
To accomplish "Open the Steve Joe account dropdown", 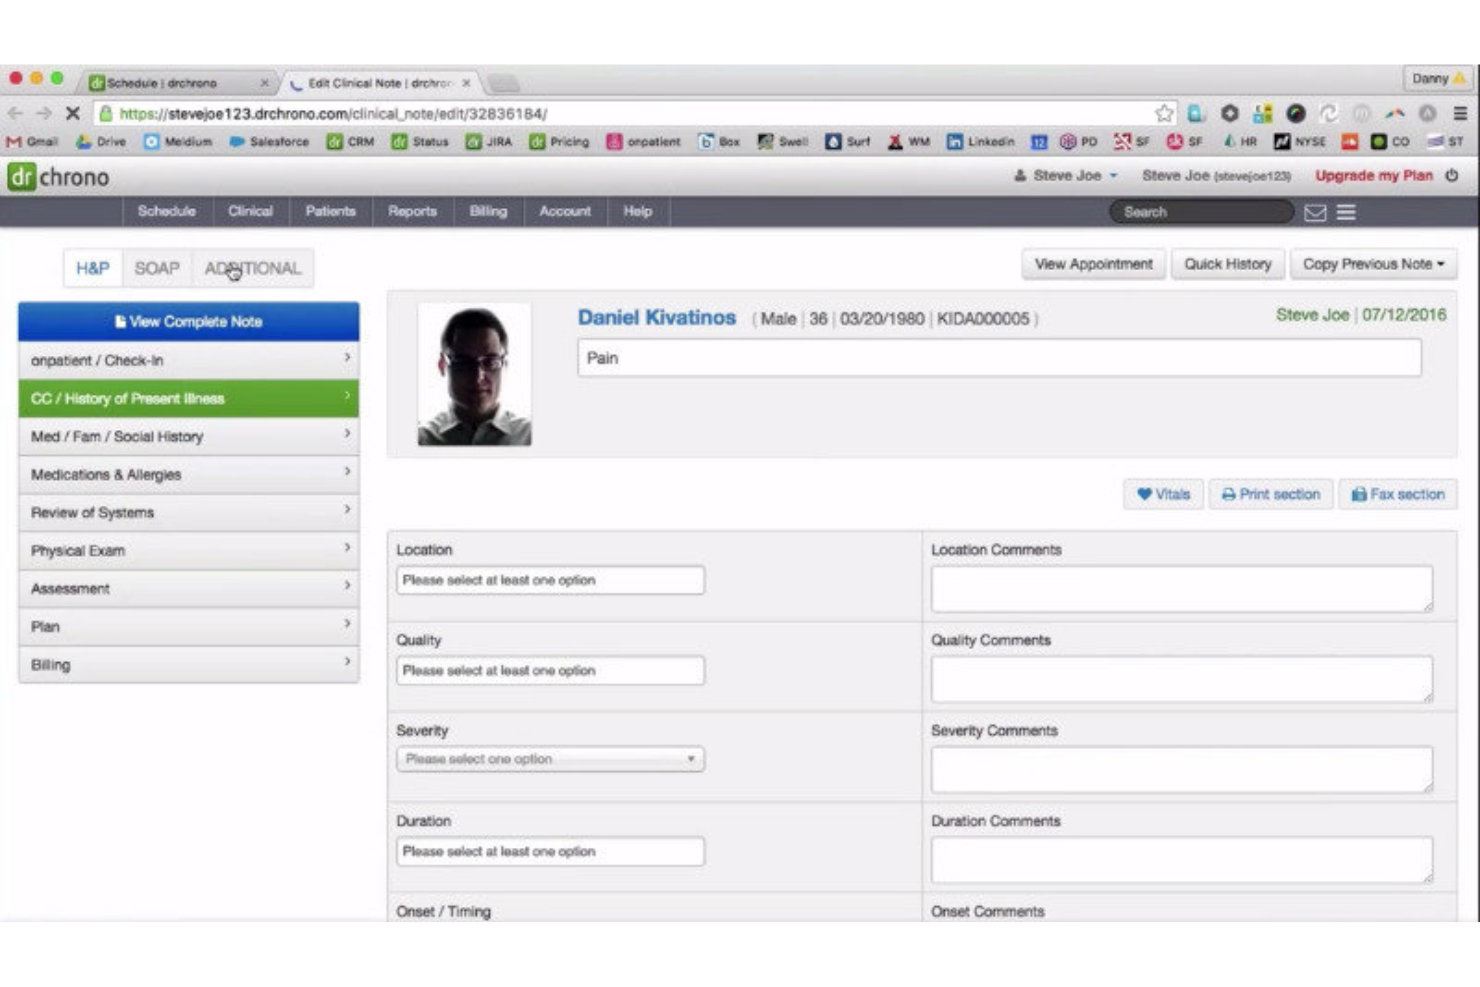I will coord(1064,174).
